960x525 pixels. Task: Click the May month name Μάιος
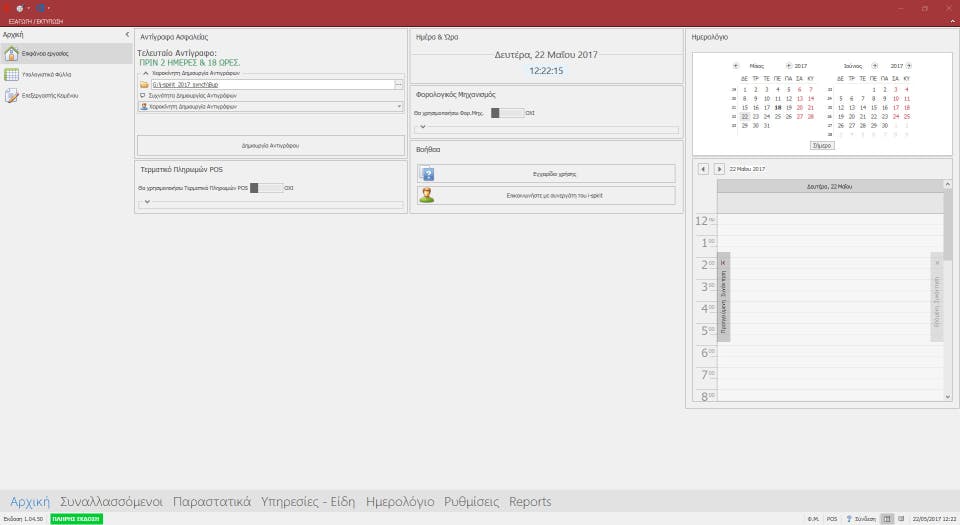tap(757, 65)
